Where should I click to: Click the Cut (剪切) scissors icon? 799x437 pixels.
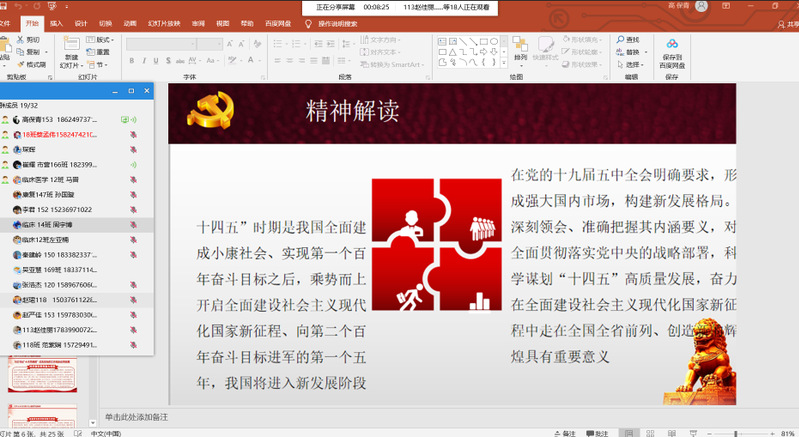pyautogui.click(x=19, y=40)
